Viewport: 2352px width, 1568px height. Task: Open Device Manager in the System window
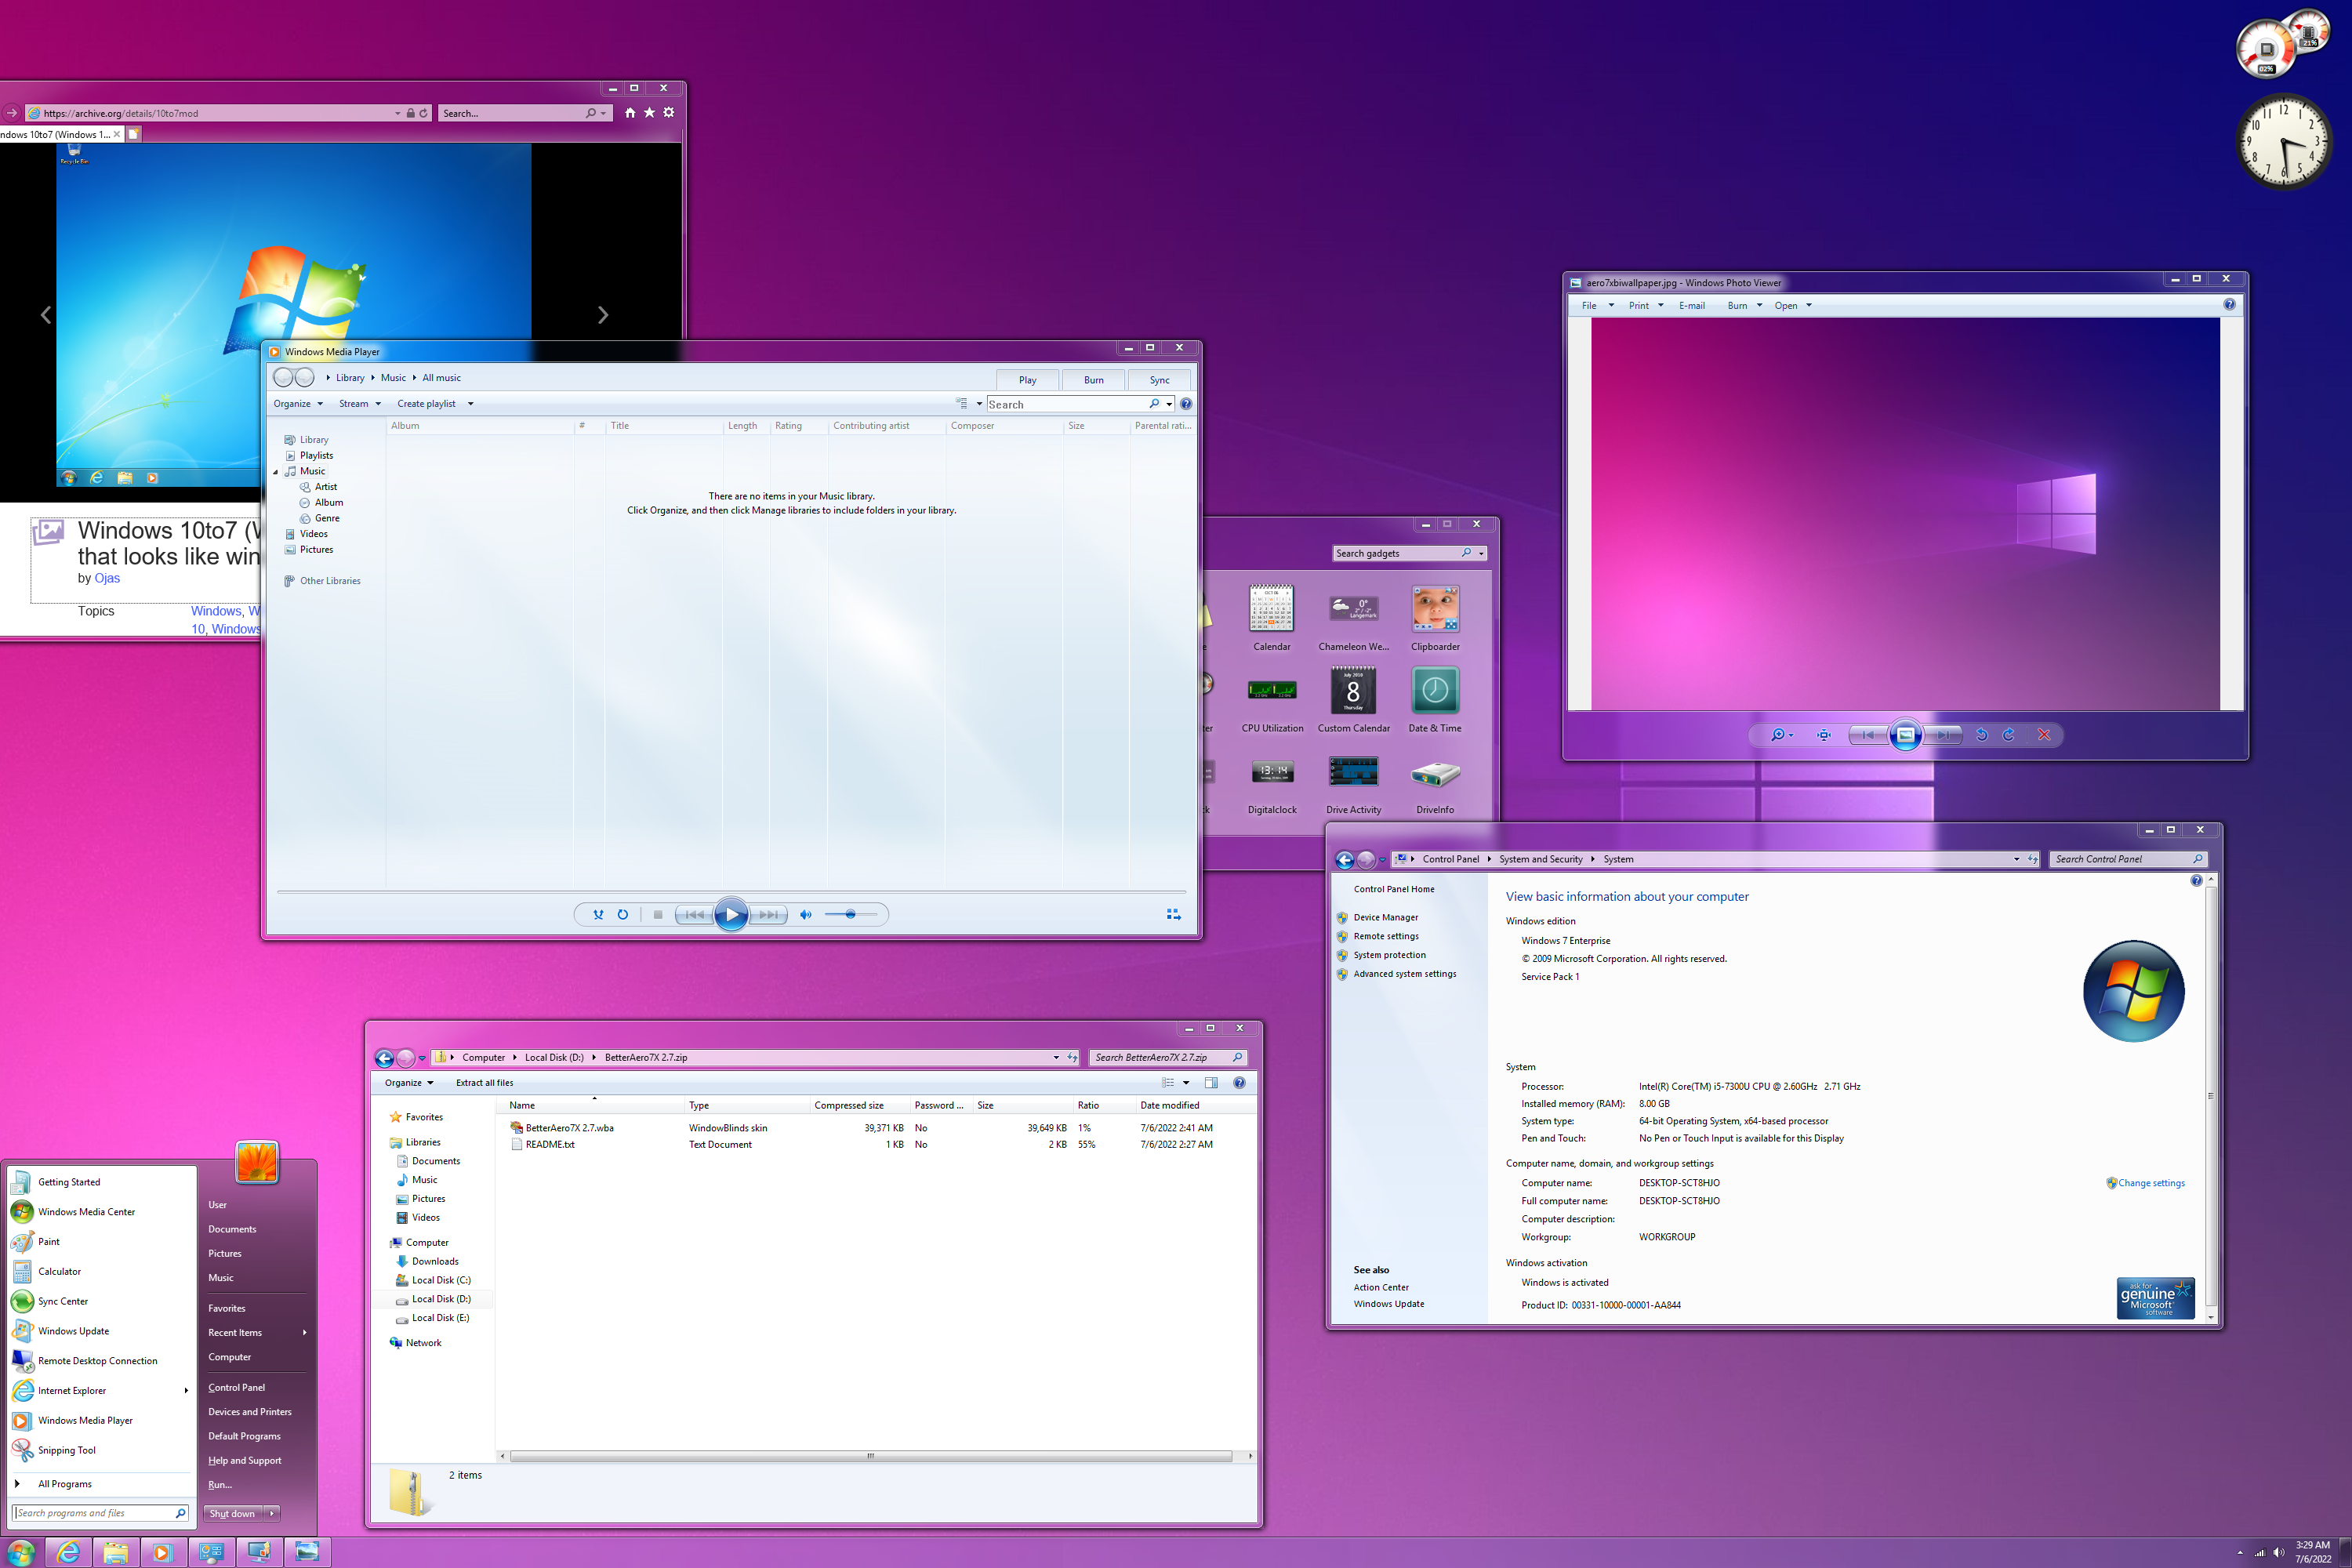1385,917
